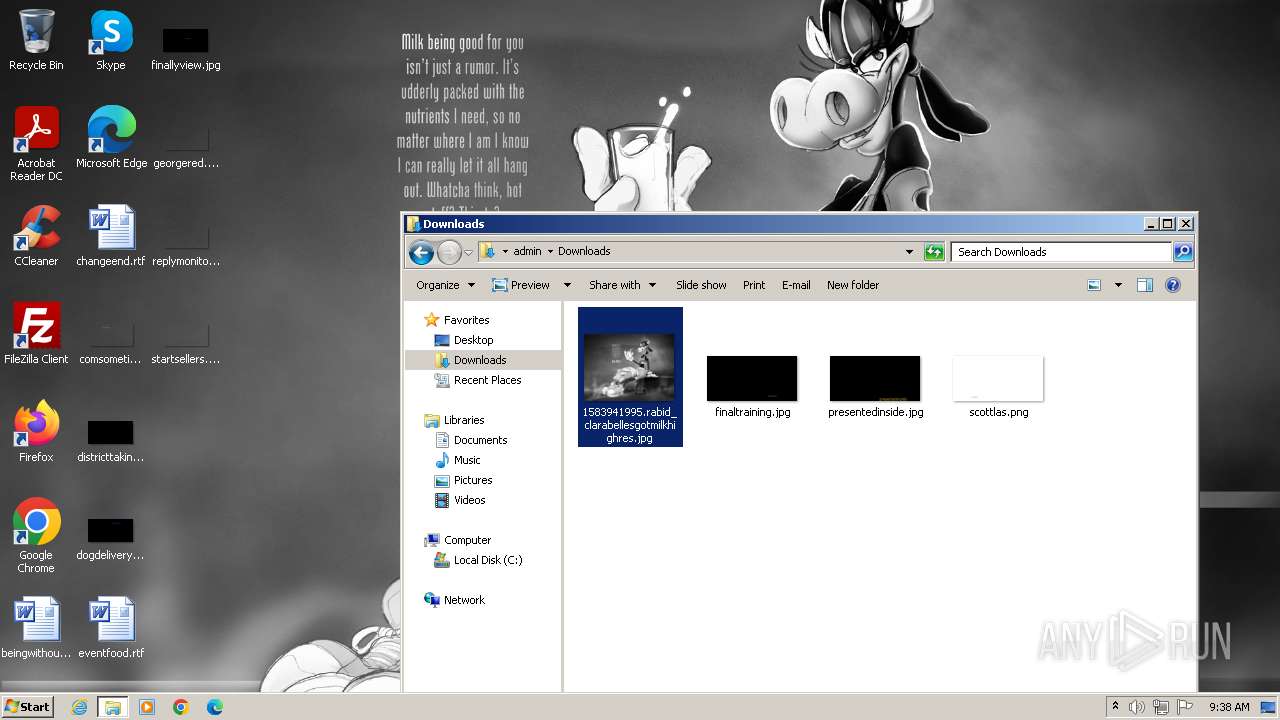Click the Favorites group header
The image size is (1280, 720).
tap(466, 320)
